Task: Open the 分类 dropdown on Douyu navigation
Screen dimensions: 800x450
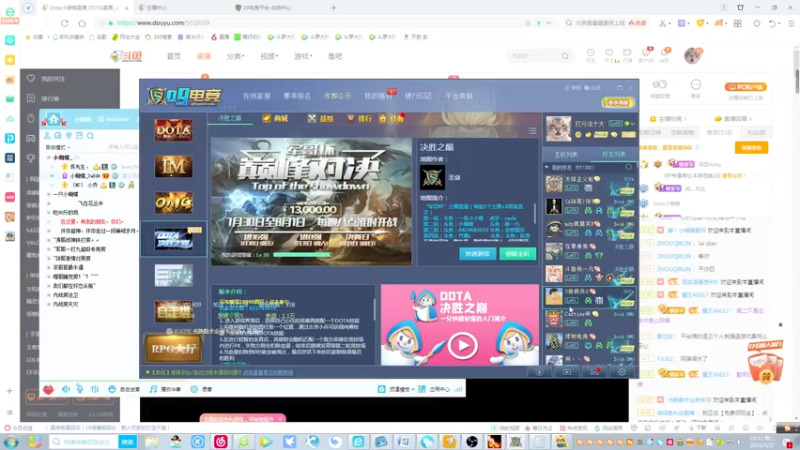Action: 235,56
